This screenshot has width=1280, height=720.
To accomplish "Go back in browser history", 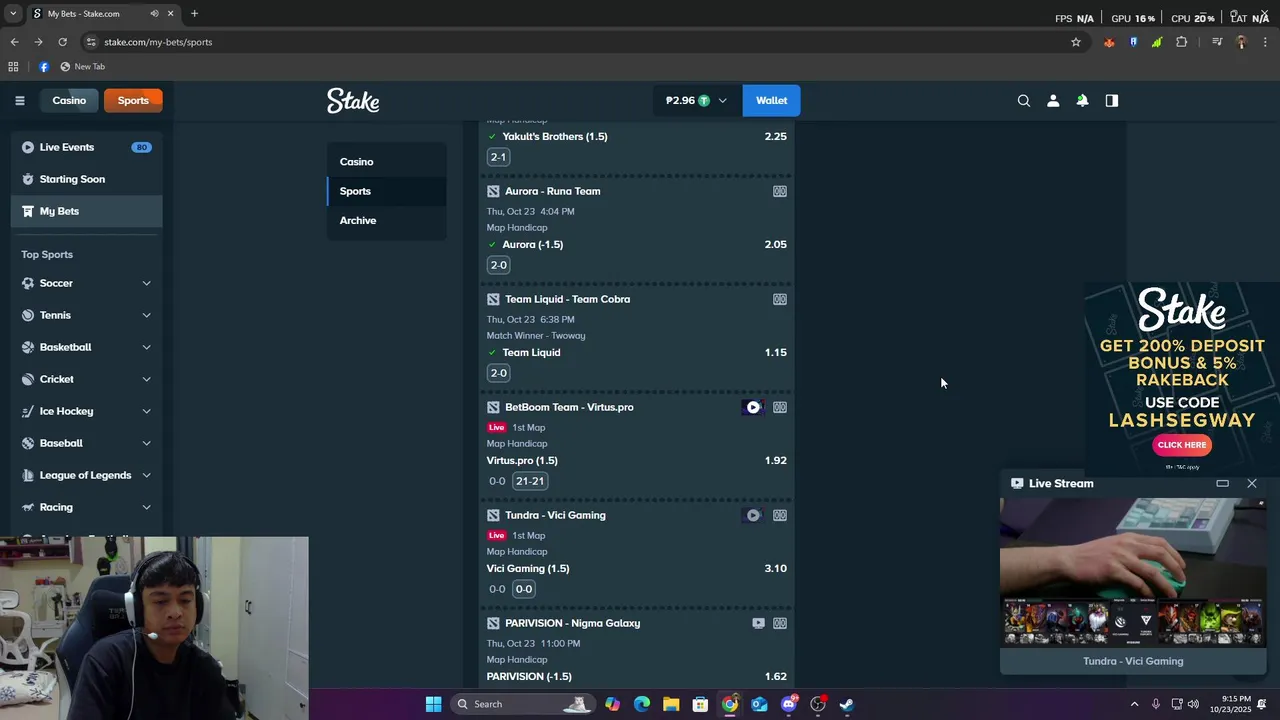I will pos(14,42).
